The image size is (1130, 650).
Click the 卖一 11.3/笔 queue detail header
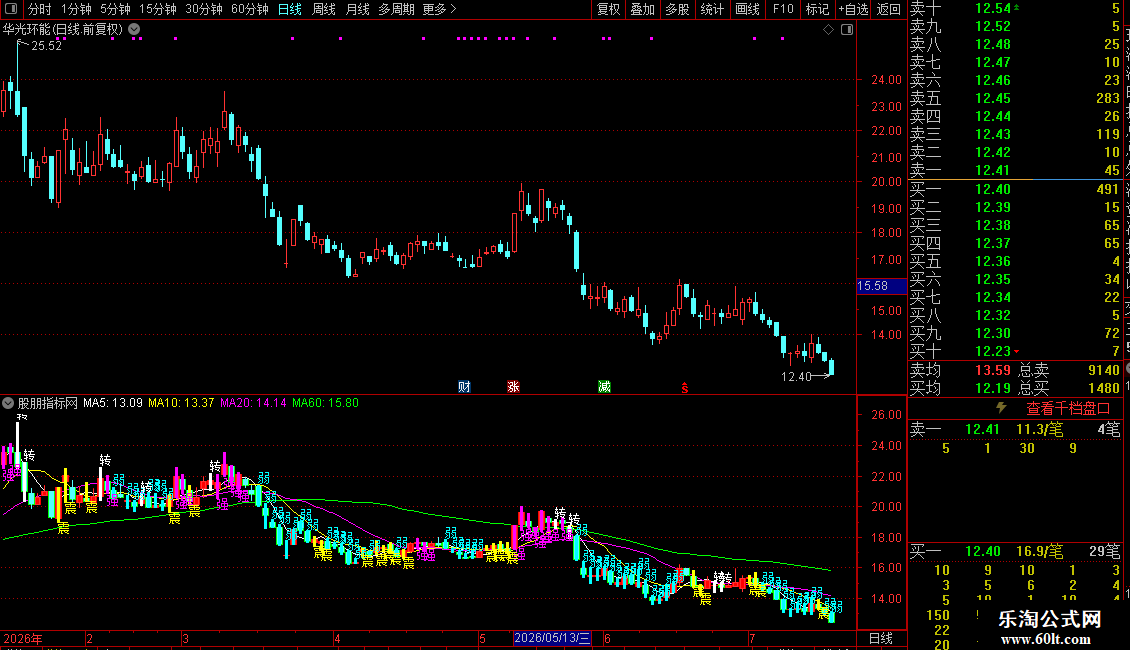coord(1015,429)
